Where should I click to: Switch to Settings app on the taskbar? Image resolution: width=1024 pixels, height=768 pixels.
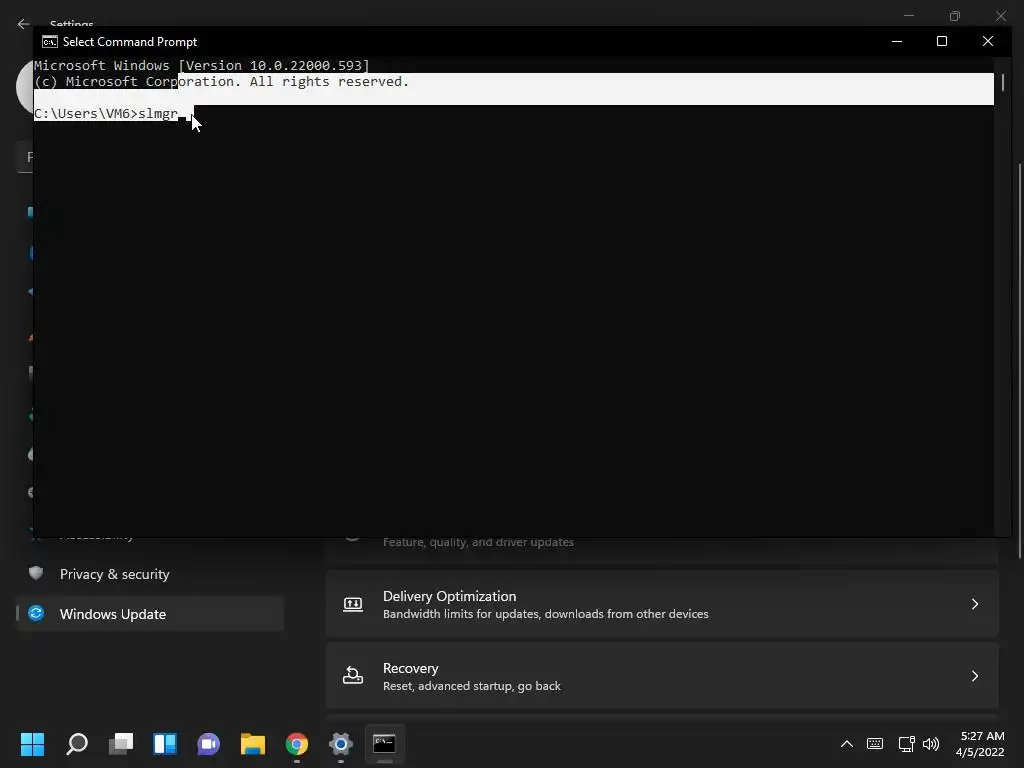[x=340, y=744]
